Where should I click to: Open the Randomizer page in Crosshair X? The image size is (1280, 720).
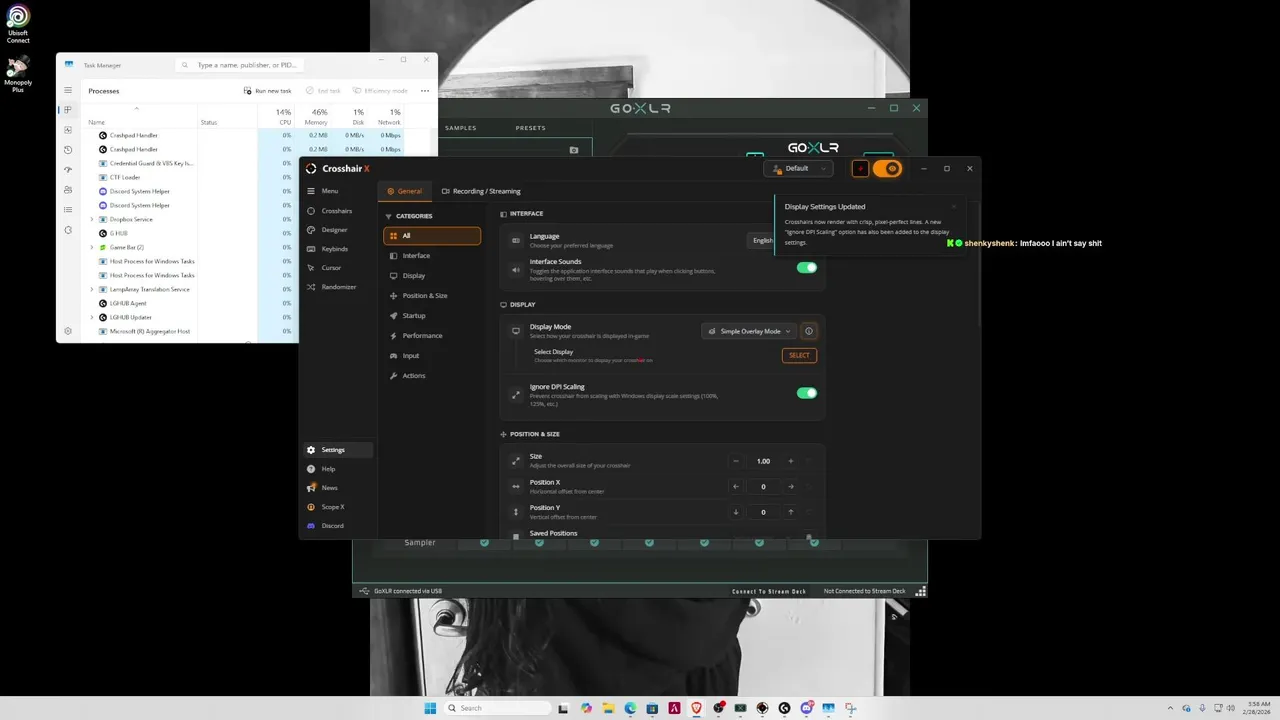[x=339, y=287]
